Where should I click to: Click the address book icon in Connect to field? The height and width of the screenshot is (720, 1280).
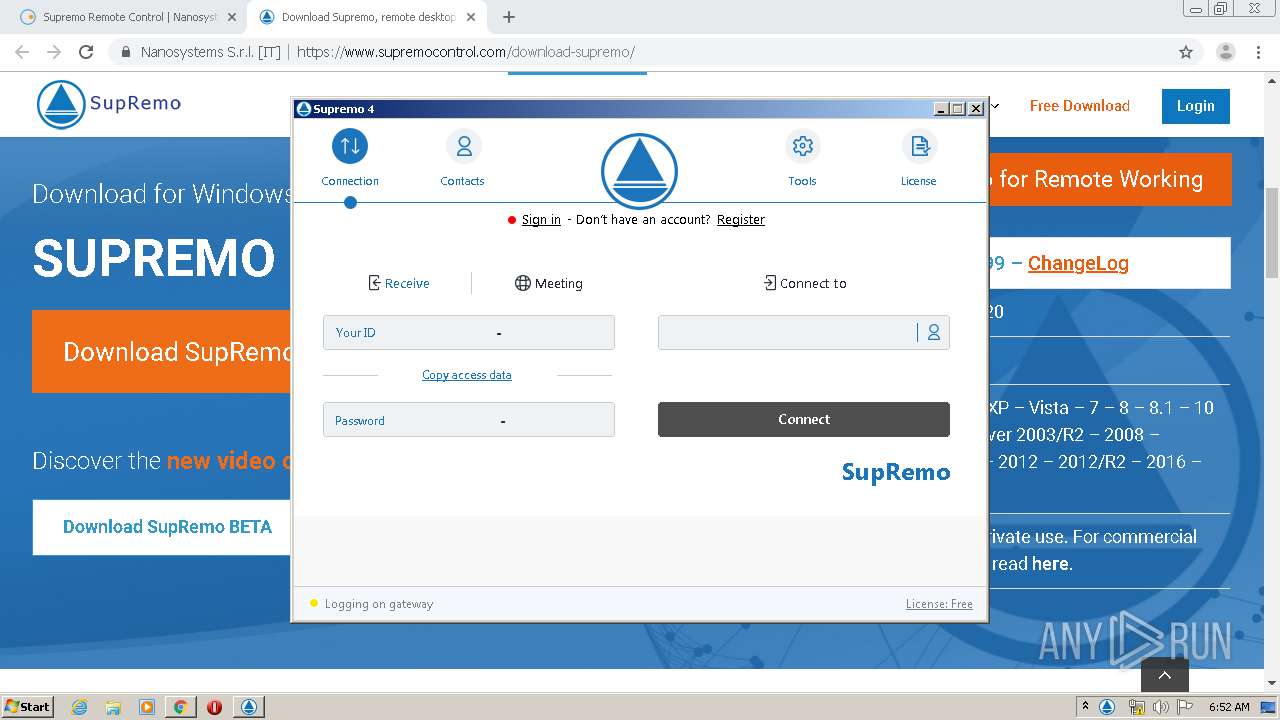pos(933,333)
